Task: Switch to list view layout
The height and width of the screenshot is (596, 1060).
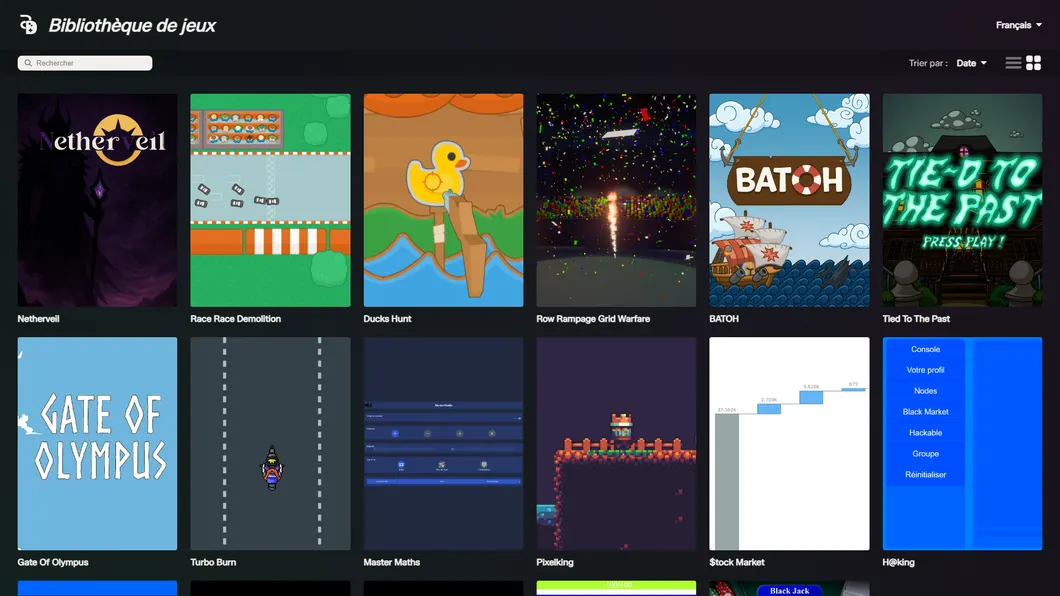Action: 1013,63
